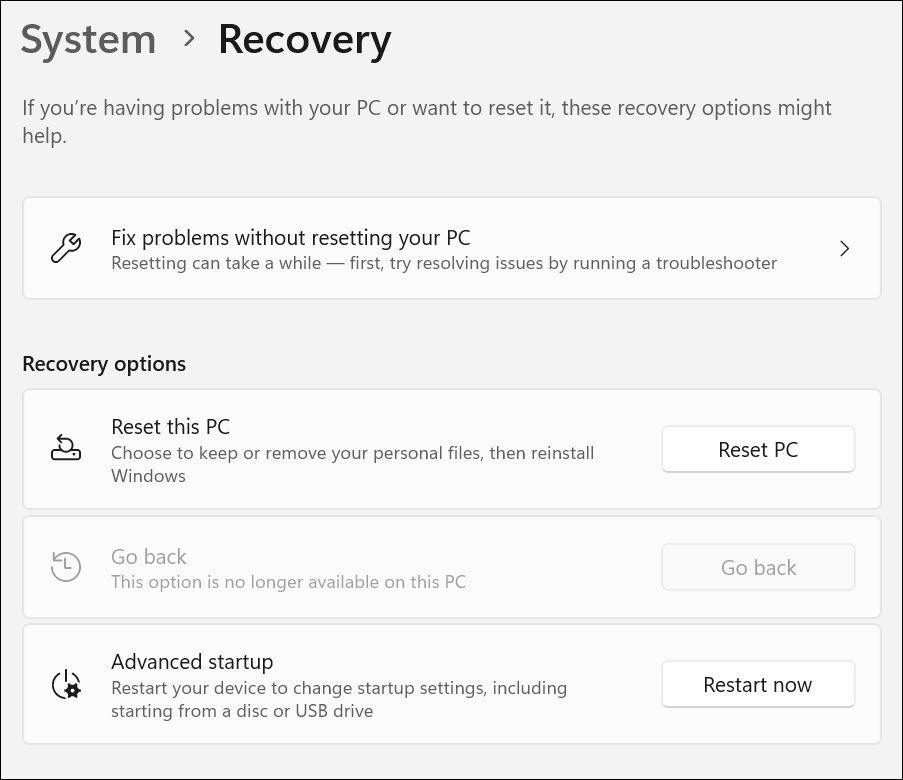Click the 'Restart your device to change' description
The width and height of the screenshot is (903, 780).
pos(339,699)
